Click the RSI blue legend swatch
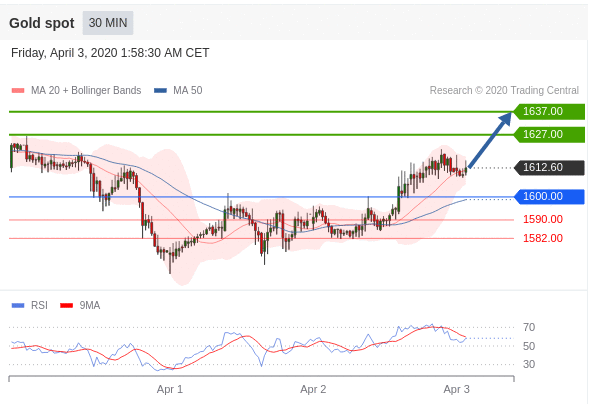 click(x=18, y=305)
